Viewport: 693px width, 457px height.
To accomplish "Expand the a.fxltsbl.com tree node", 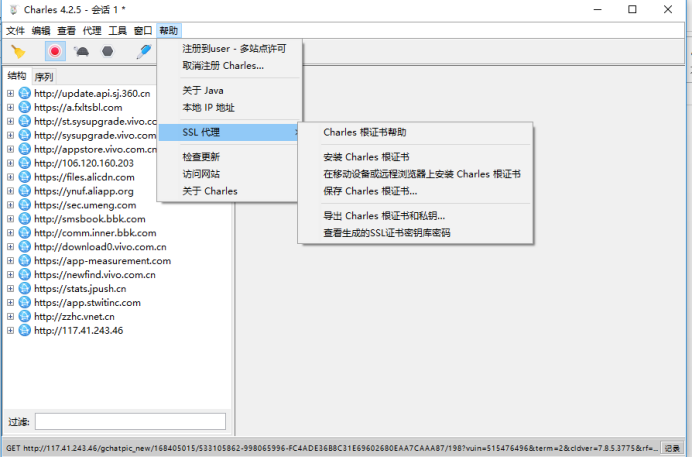I will point(11,107).
